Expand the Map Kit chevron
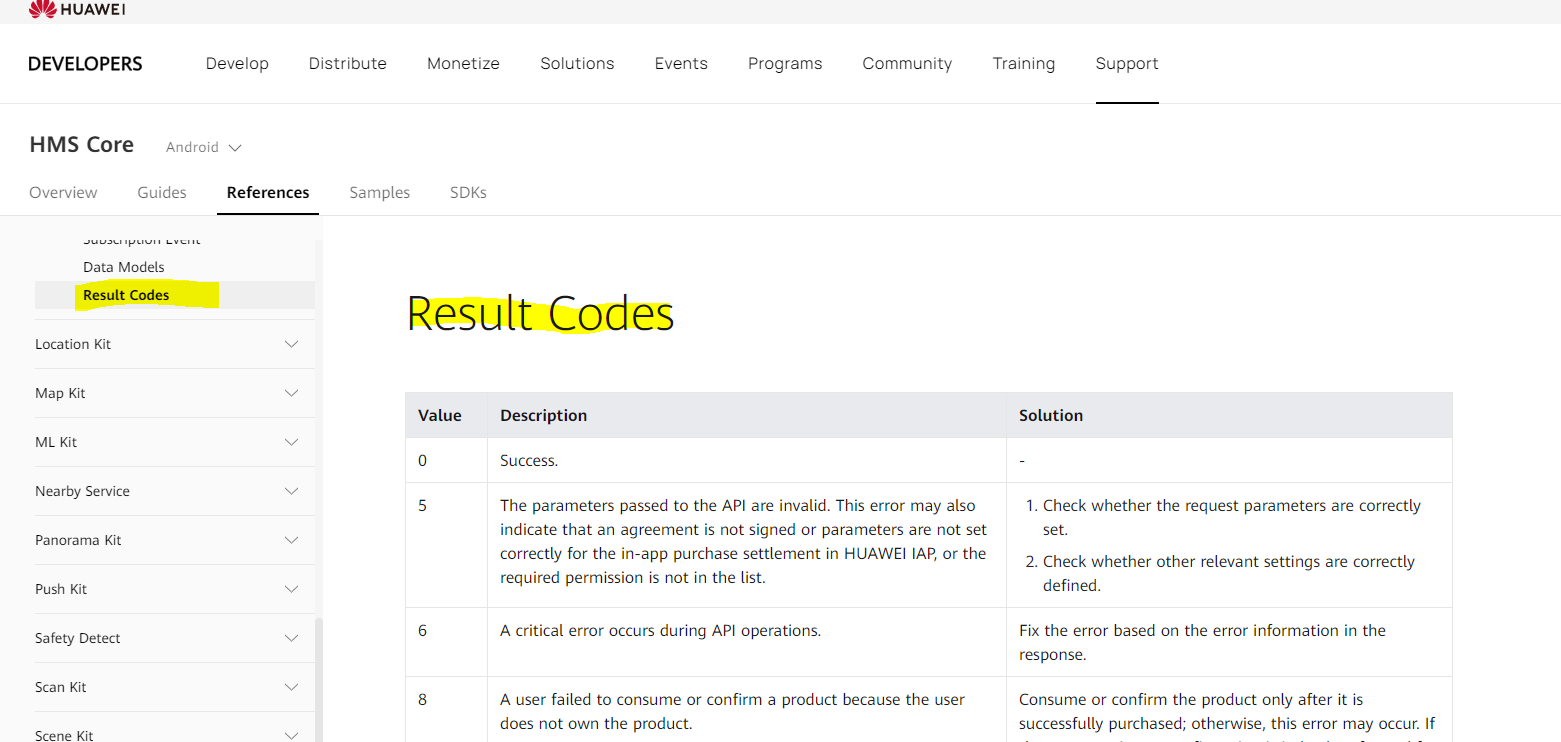 click(x=291, y=393)
